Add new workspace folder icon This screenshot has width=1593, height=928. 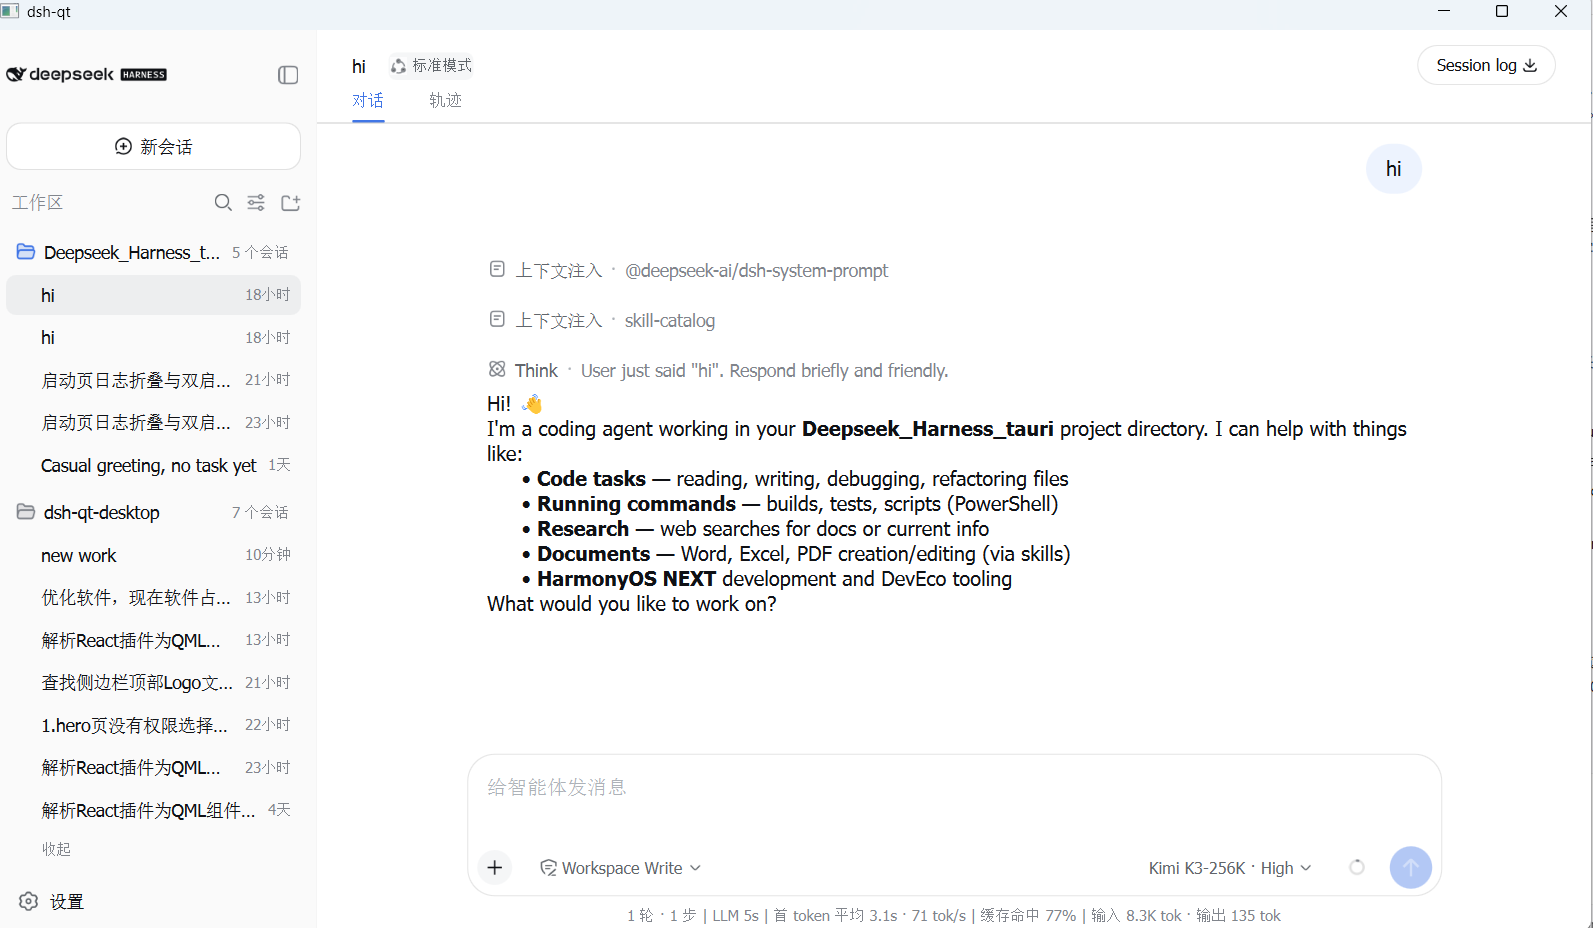[291, 203]
